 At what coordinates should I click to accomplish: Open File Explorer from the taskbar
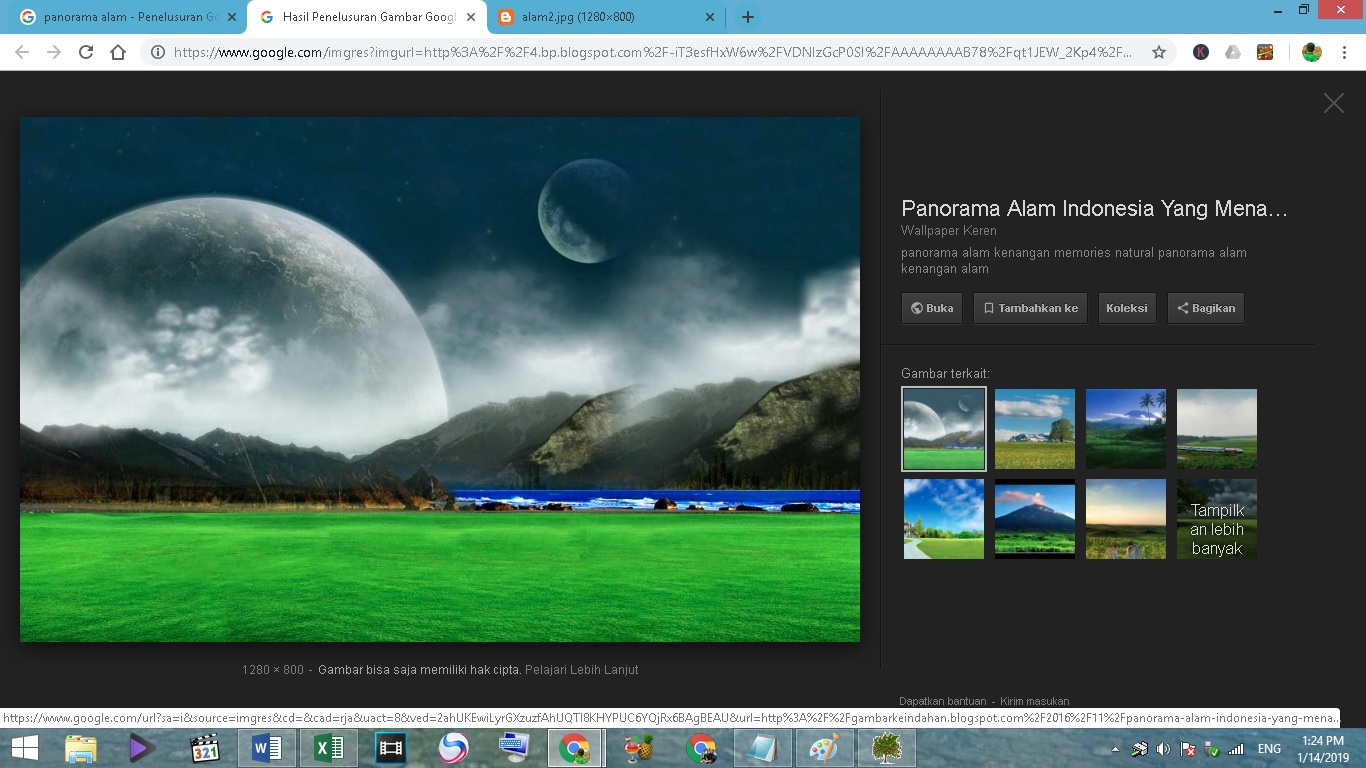(x=80, y=748)
